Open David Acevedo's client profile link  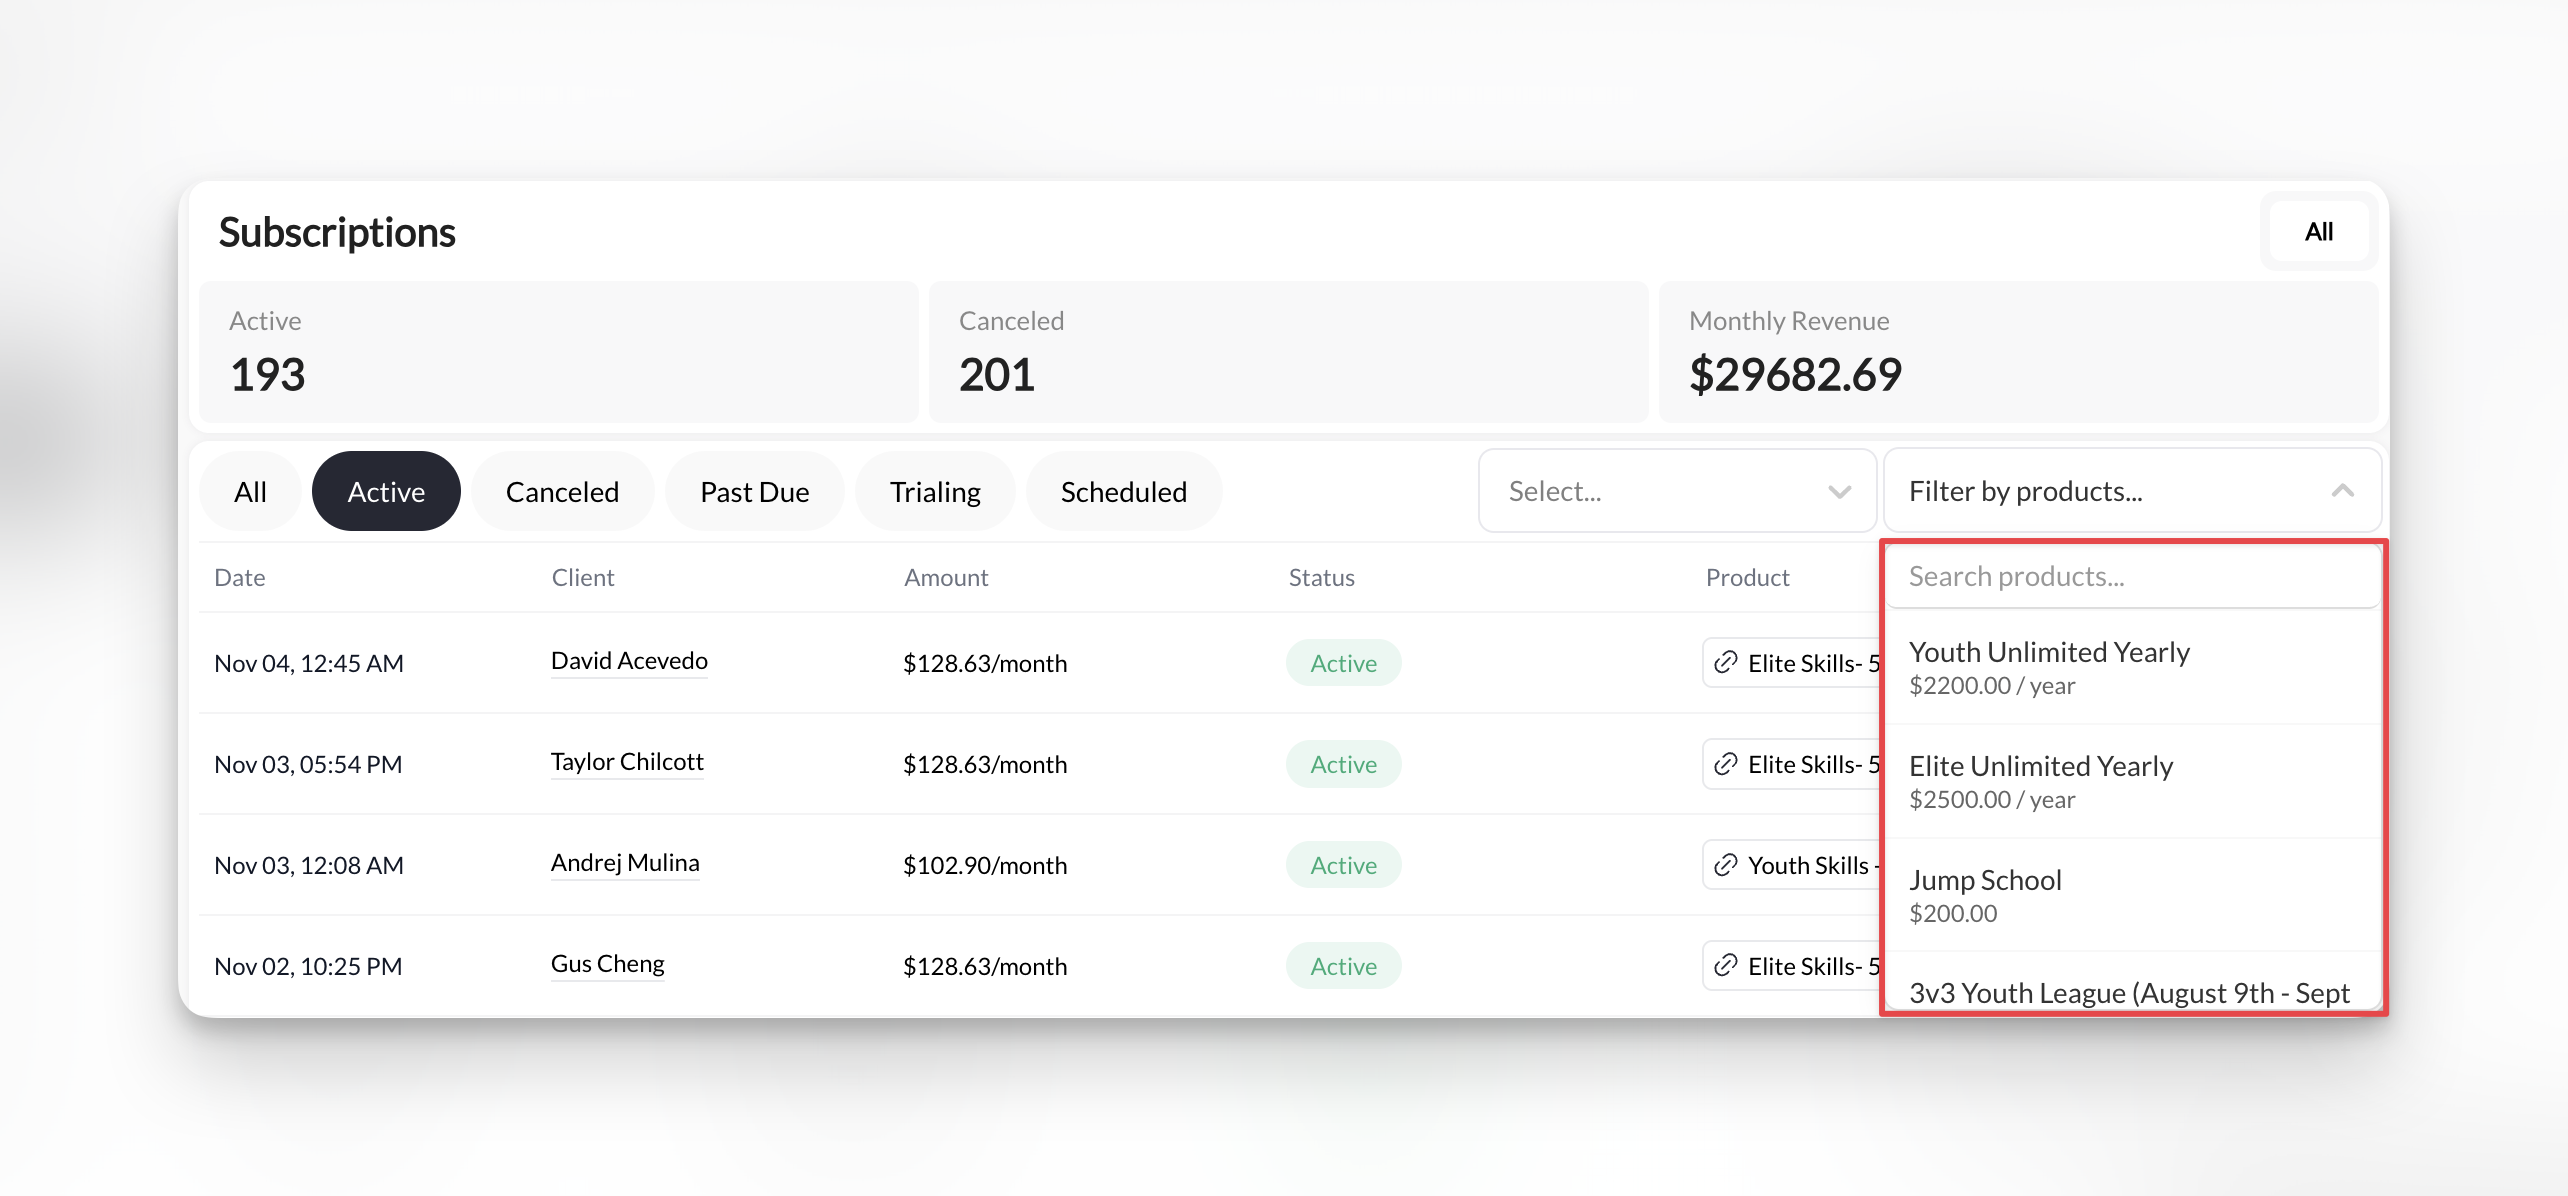[x=629, y=661]
